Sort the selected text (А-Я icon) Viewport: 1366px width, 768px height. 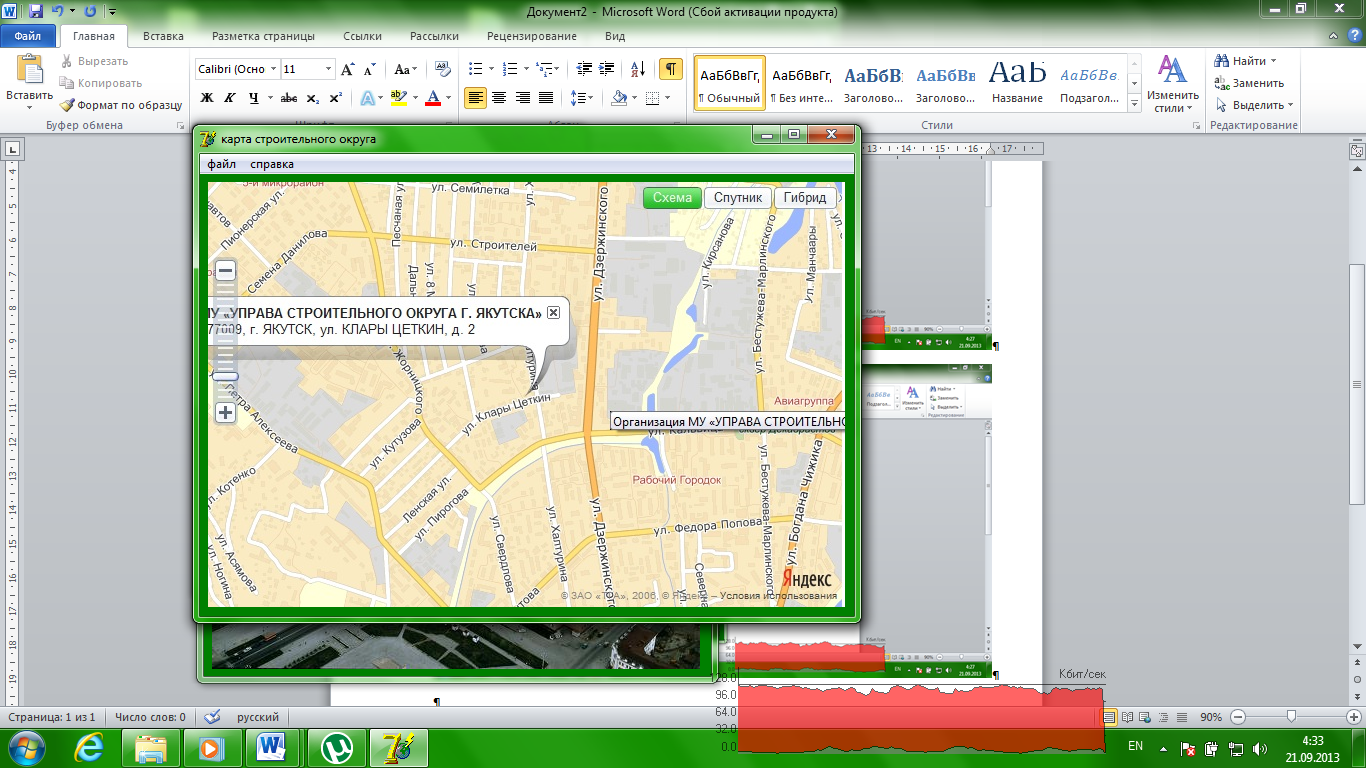637,69
